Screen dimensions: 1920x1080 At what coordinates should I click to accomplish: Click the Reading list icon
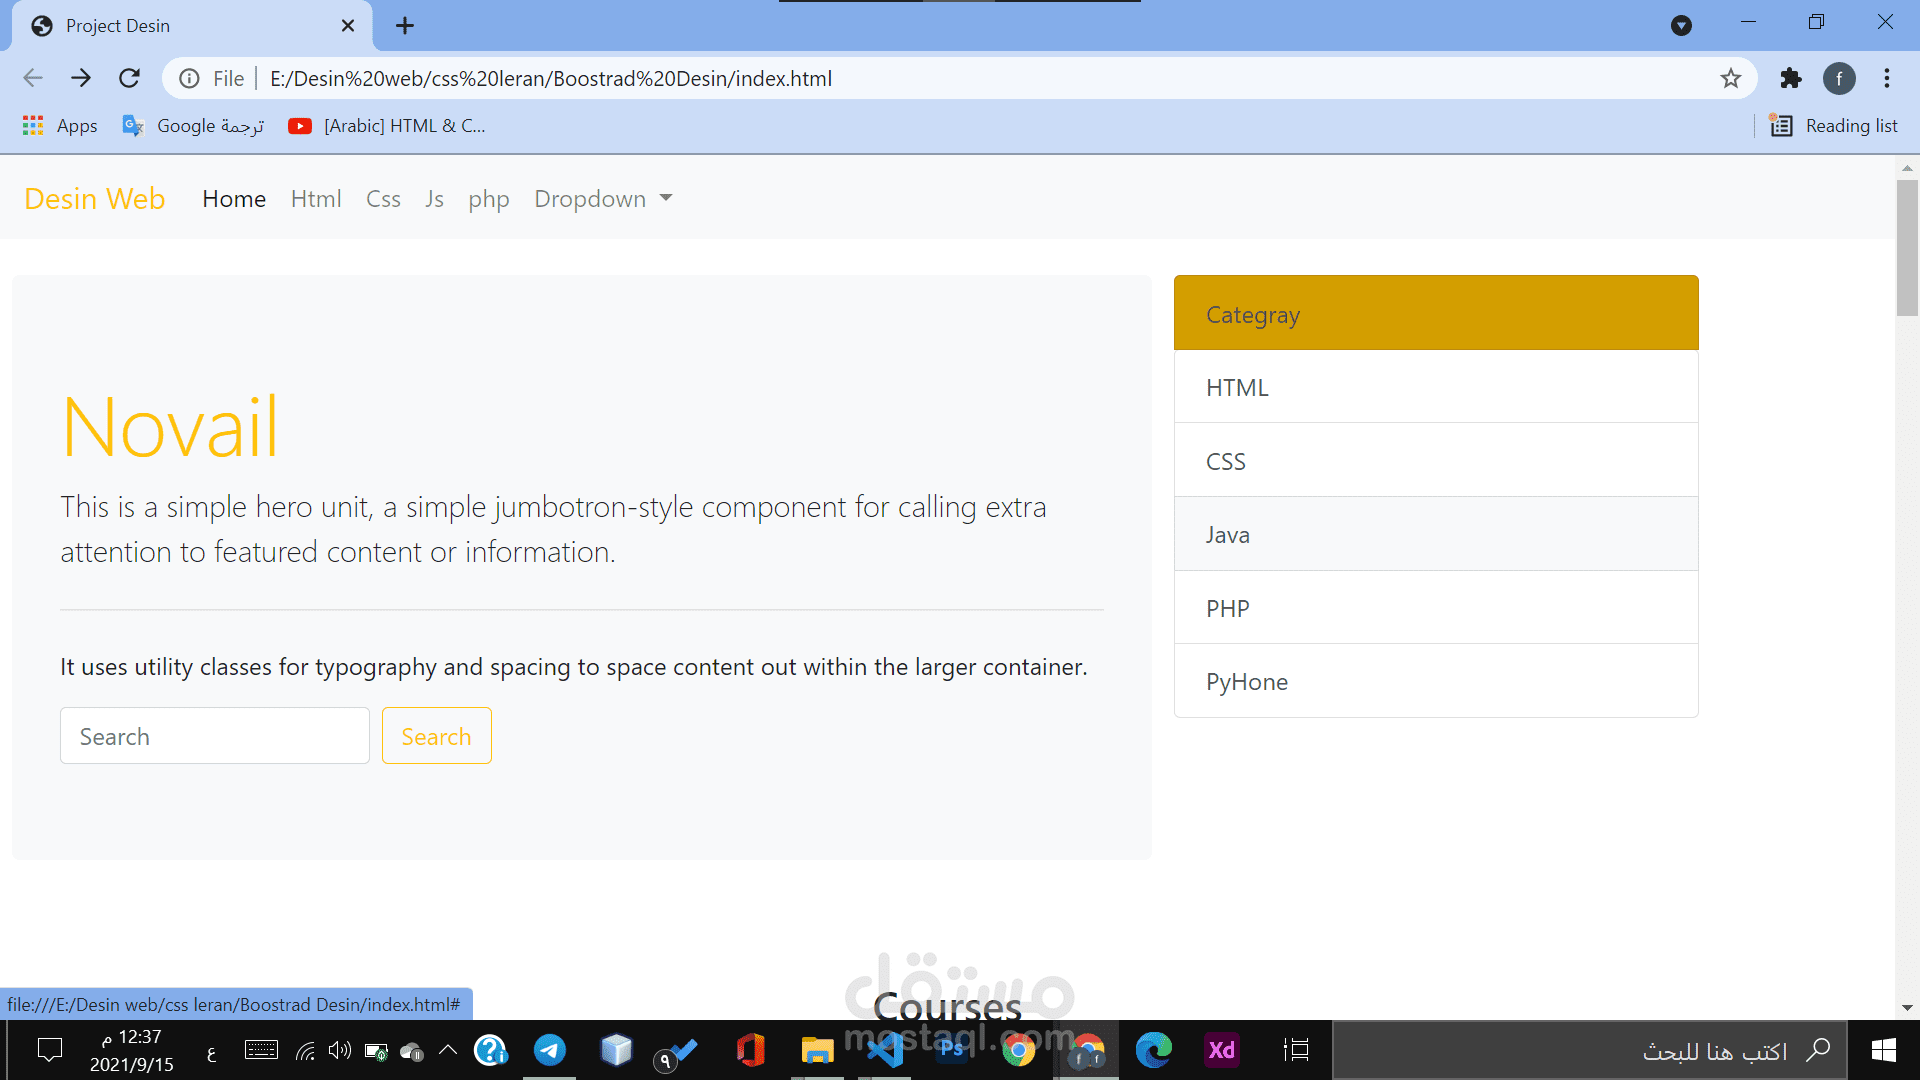pos(1782,124)
